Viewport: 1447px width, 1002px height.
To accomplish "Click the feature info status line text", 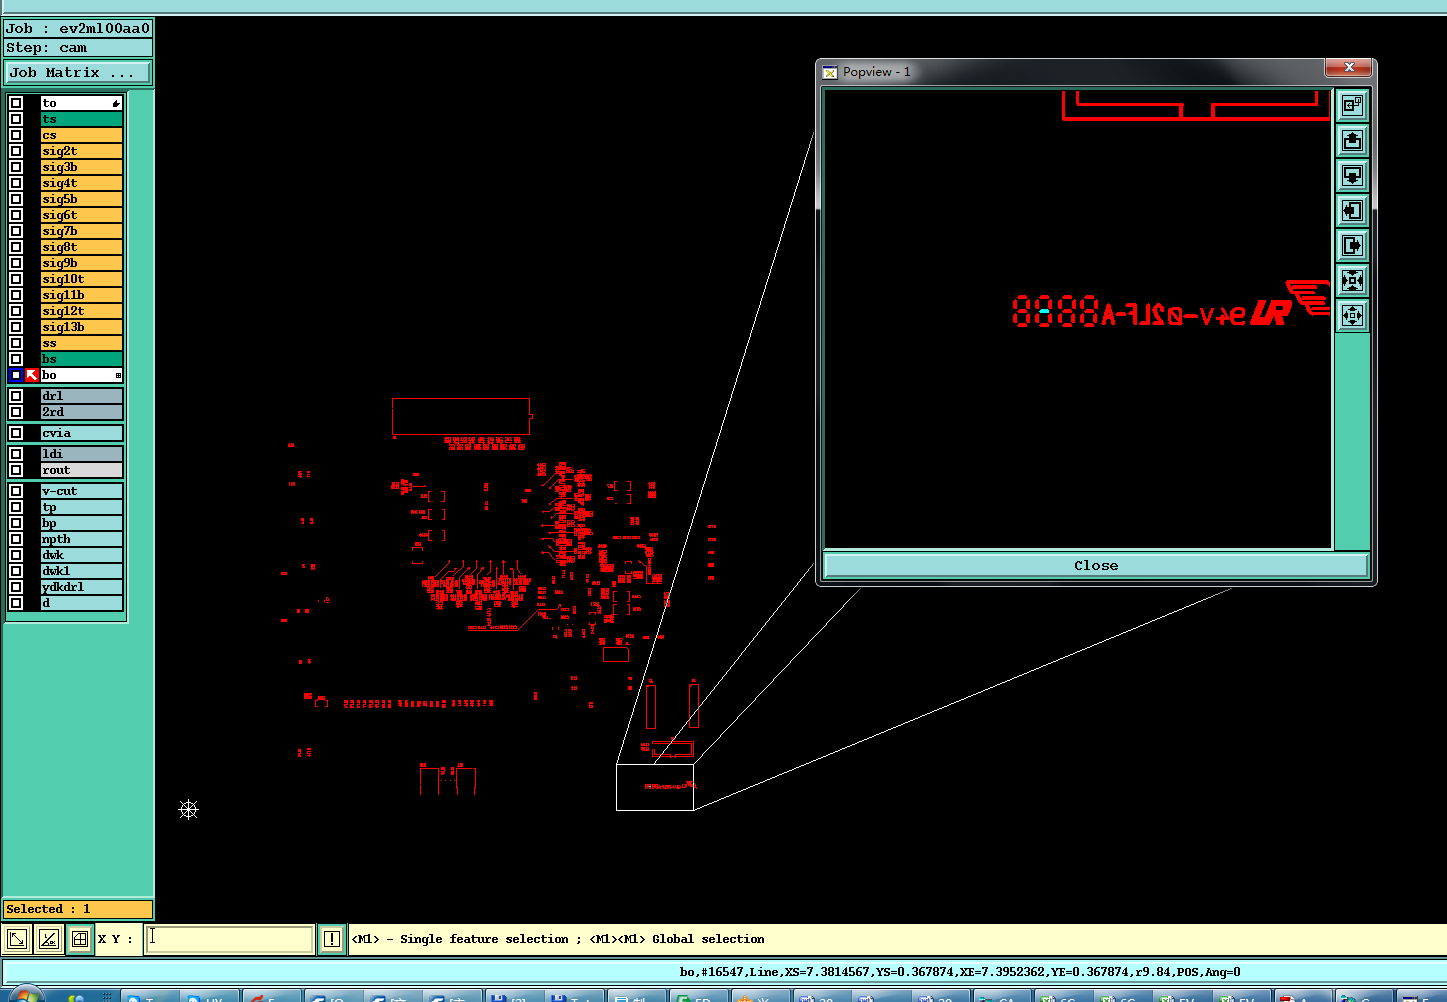I will point(960,972).
